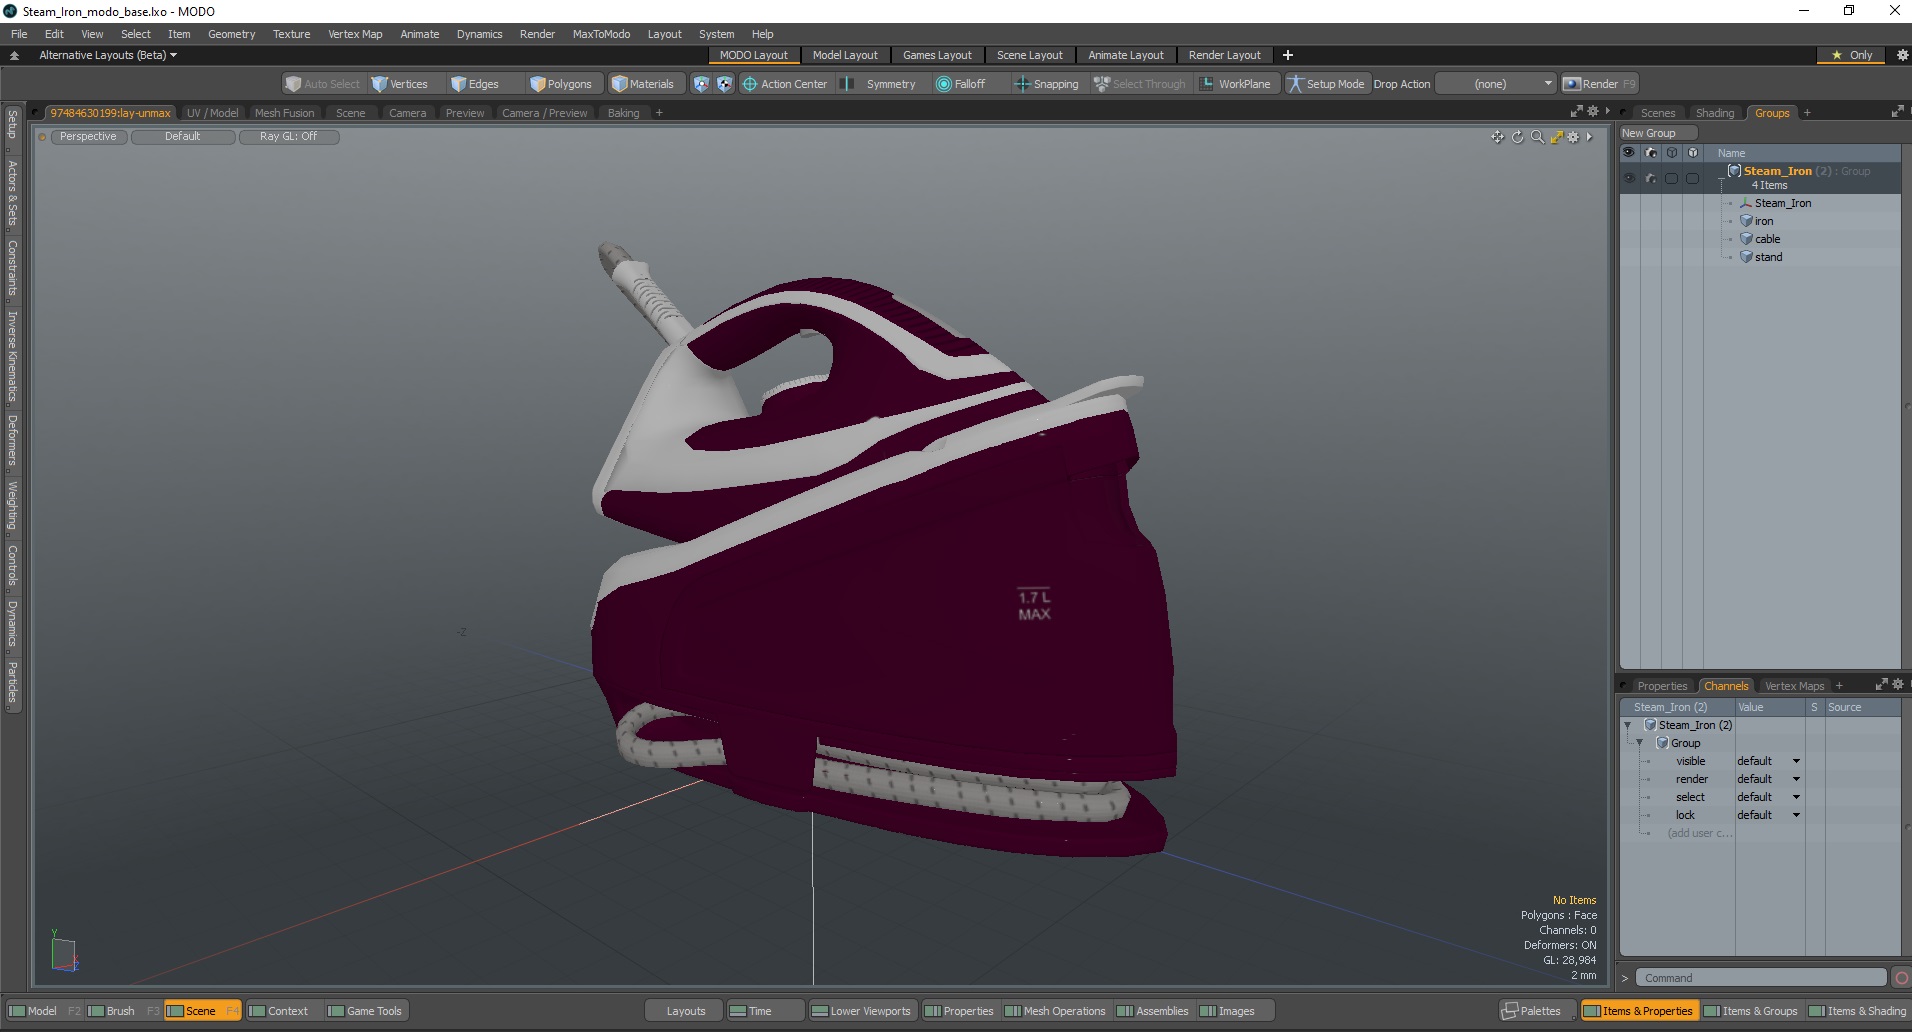Open Drop Action (none) dropdown
The image size is (1912, 1032).
coord(1495,84)
